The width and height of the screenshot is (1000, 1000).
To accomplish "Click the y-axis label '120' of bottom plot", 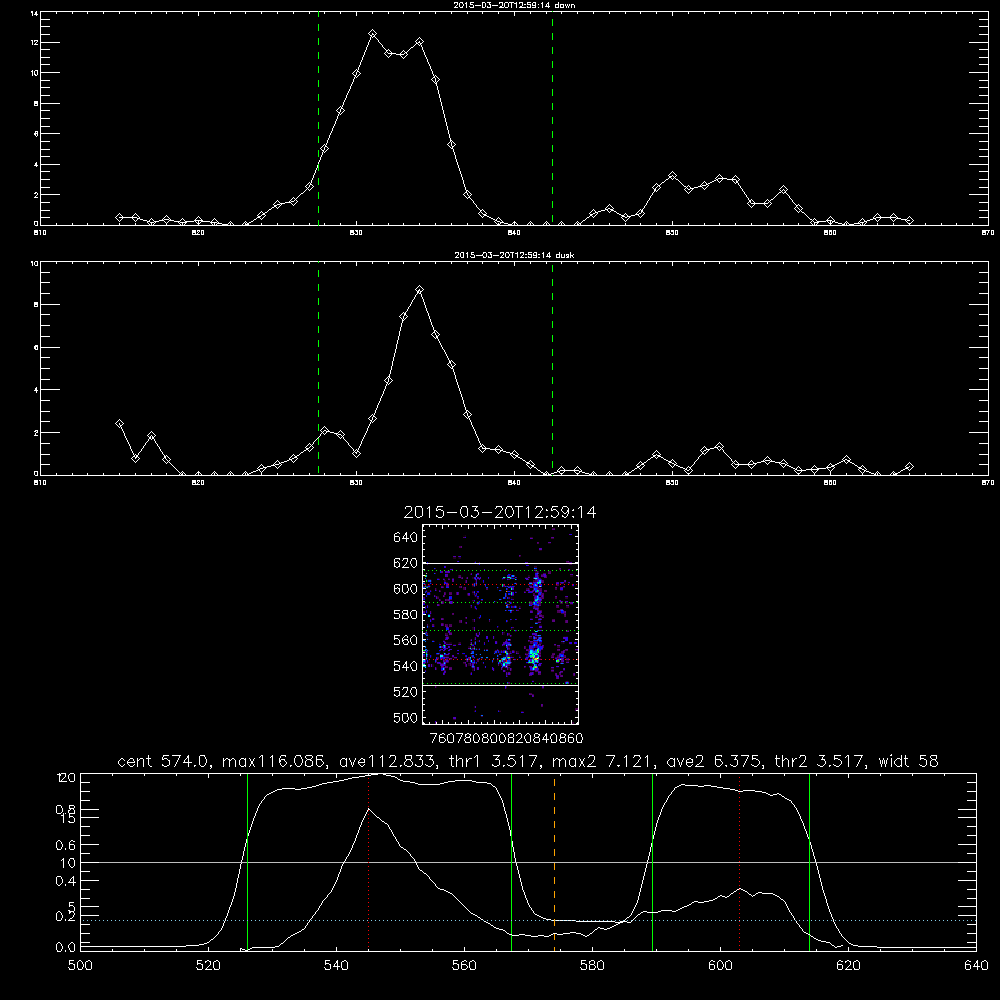I will click(x=66, y=778).
